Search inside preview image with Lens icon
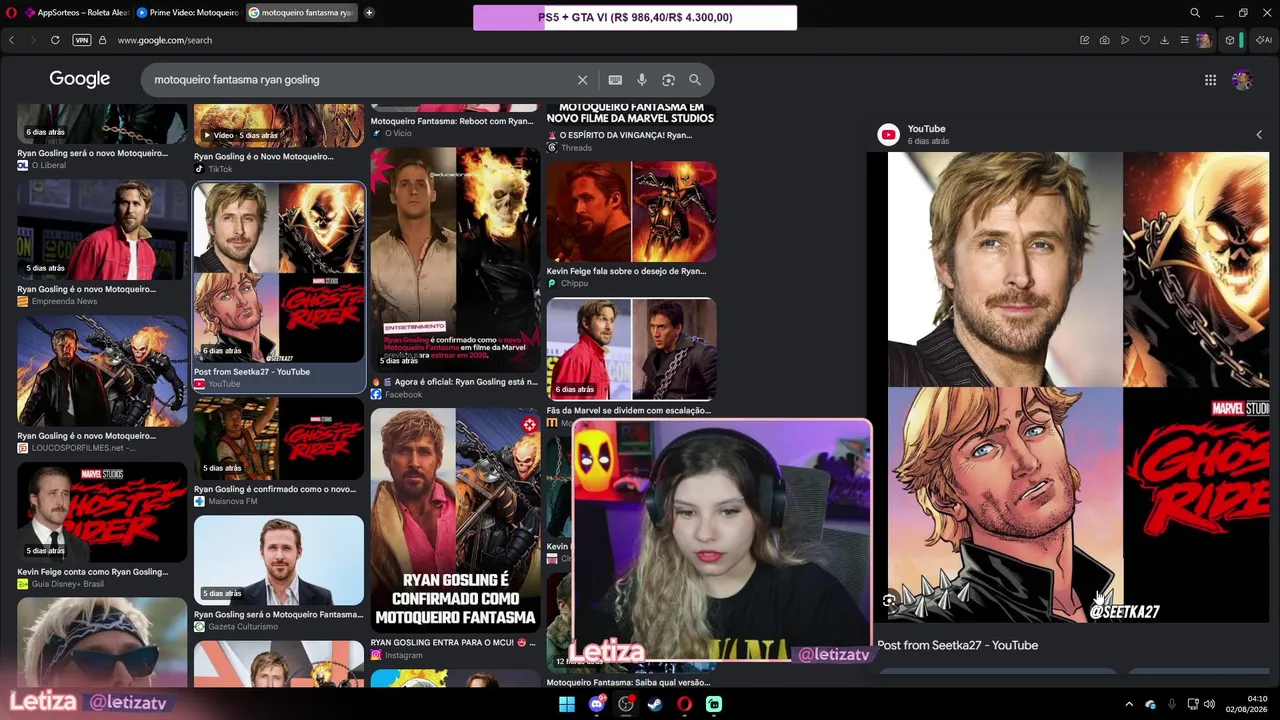1280x720 pixels. click(x=889, y=601)
